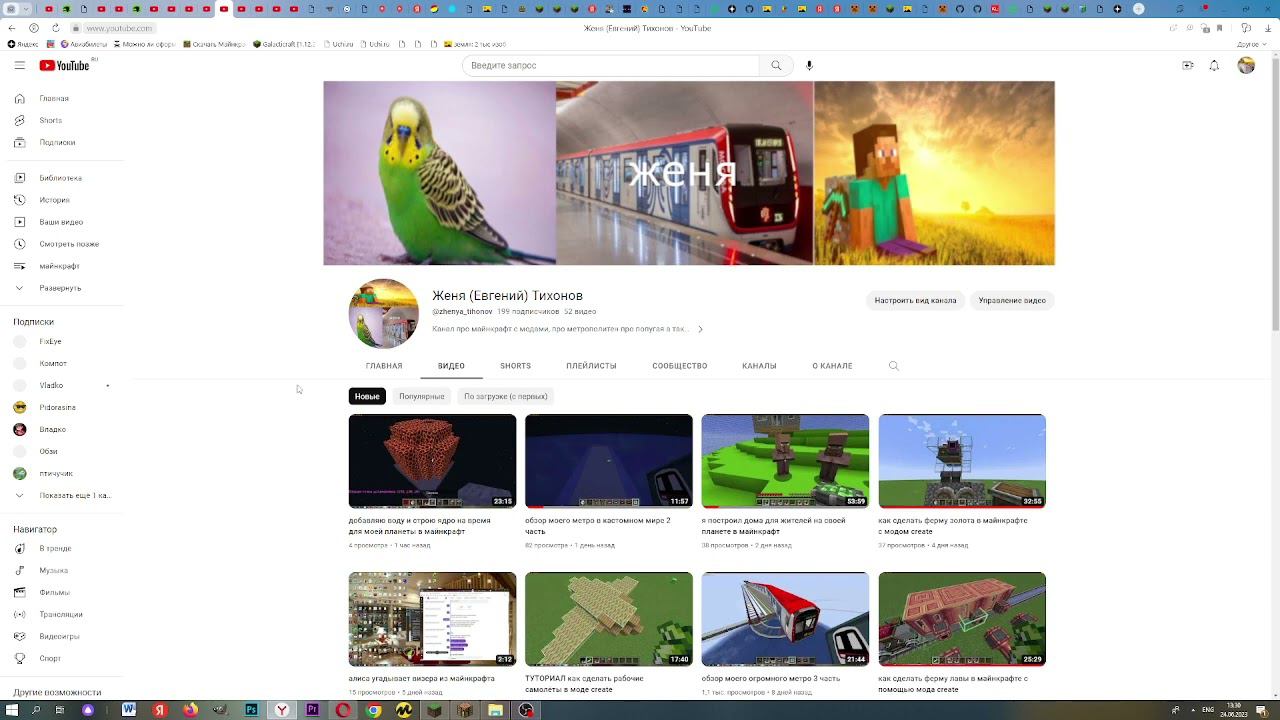
Task: Start voice search with the microphone icon
Action: (809, 65)
